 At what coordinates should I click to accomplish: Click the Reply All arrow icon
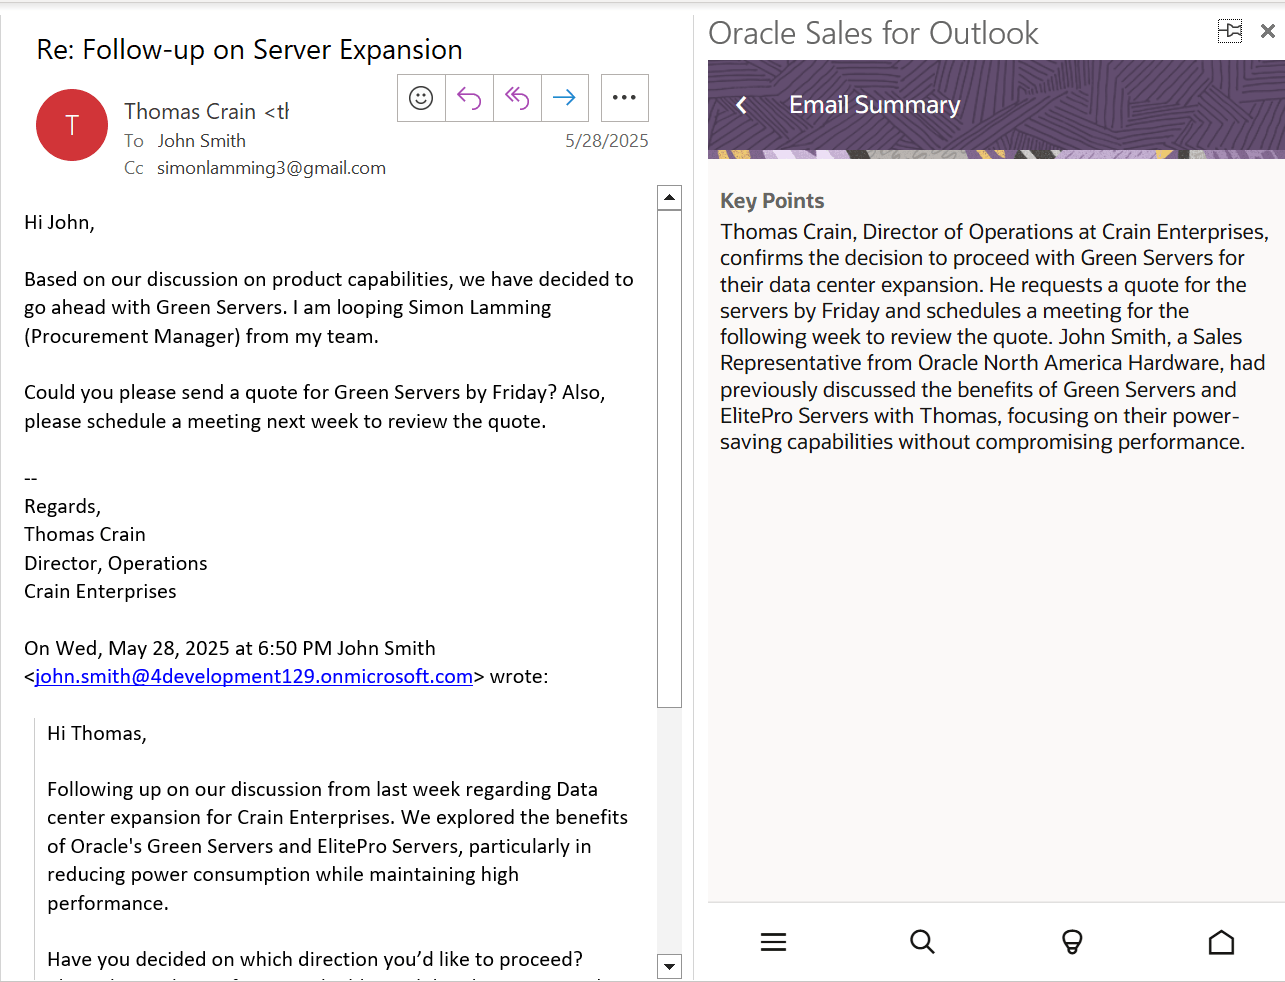click(x=517, y=98)
